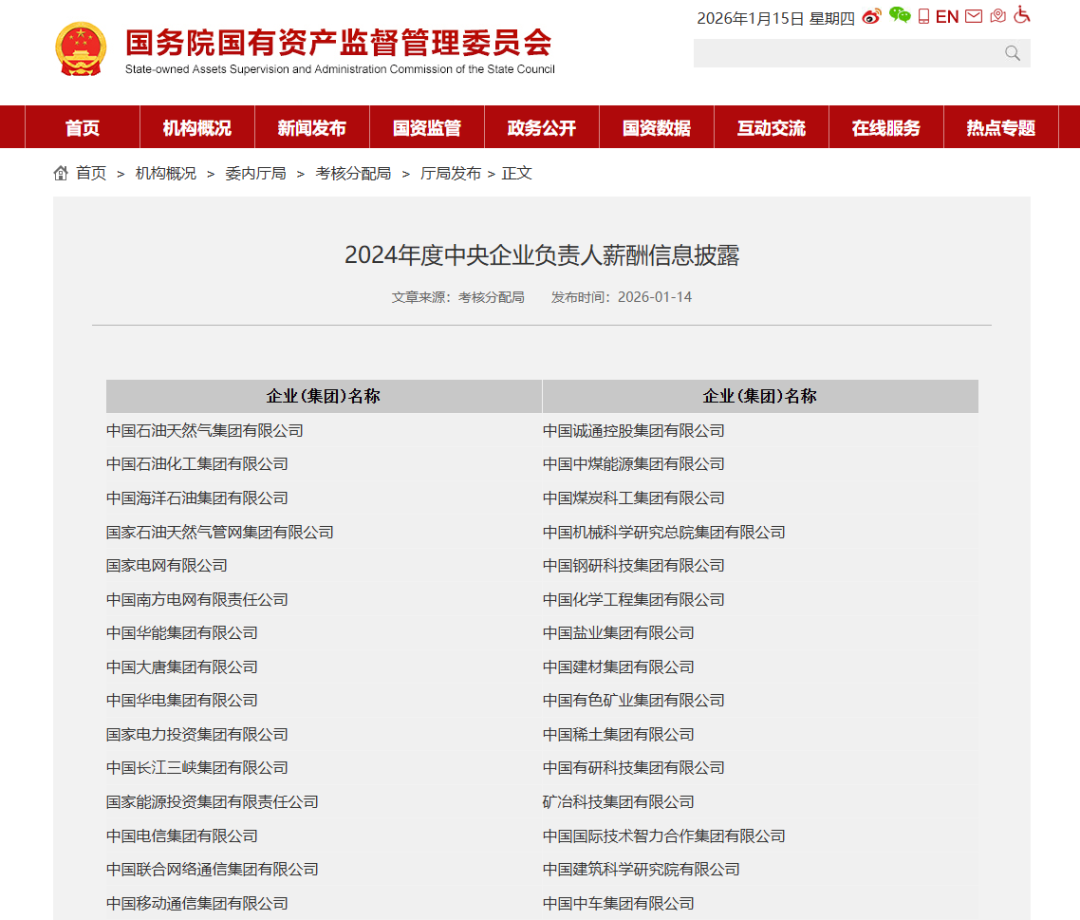The height and width of the screenshot is (920, 1080).
Task: Open the Weibo icon in header
Action: pyautogui.click(x=871, y=17)
